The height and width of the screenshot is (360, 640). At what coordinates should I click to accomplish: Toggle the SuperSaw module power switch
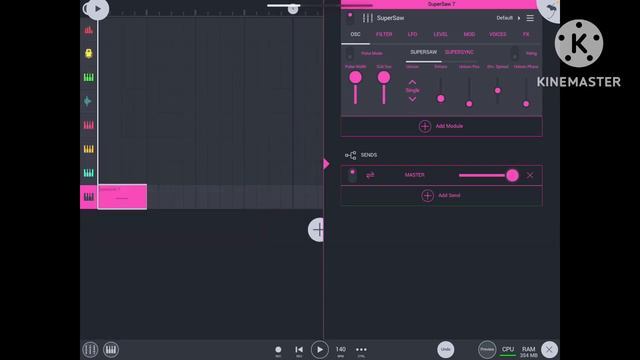(x=350, y=18)
